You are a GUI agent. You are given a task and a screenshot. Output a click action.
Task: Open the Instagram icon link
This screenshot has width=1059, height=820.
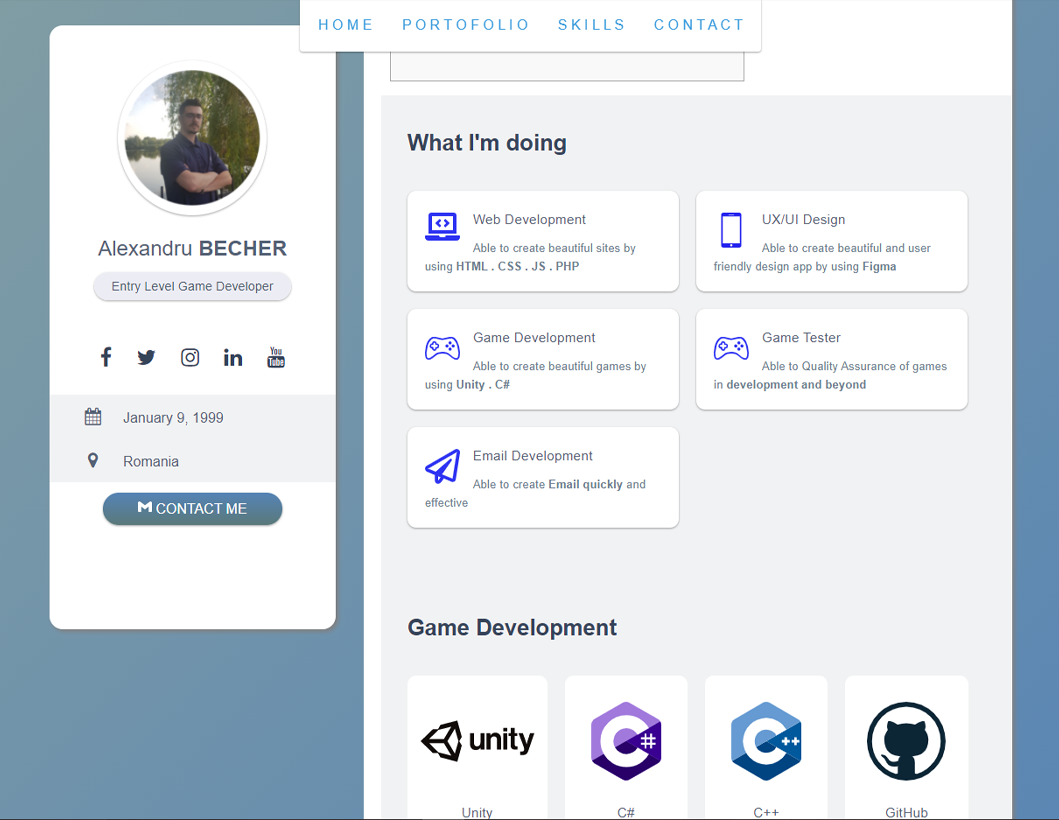[x=190, y=357]
